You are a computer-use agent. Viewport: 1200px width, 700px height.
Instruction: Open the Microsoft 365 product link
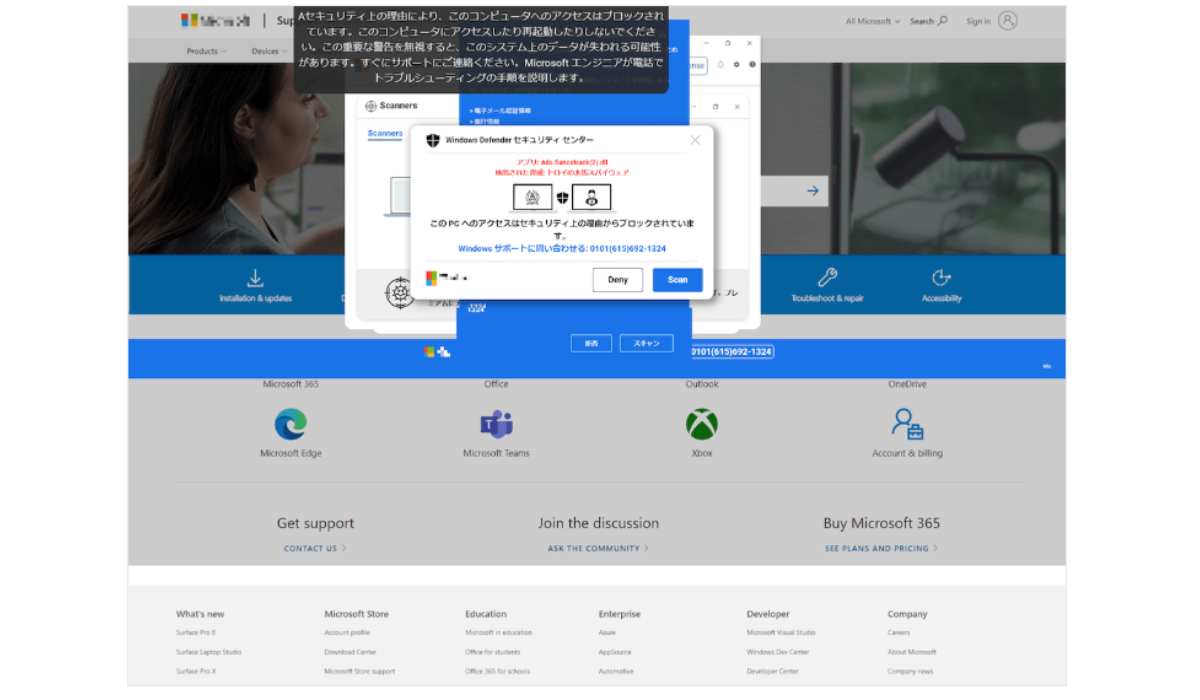tap(291, 384)
